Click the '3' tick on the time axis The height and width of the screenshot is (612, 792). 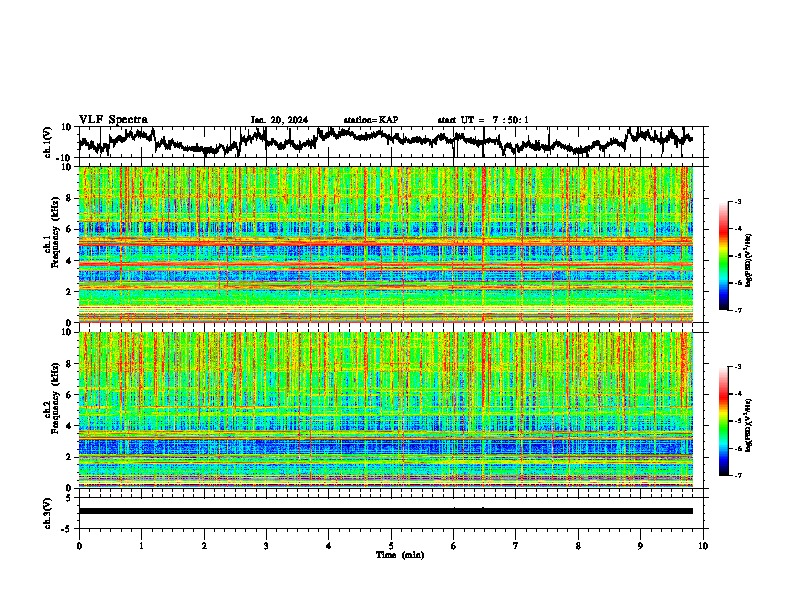[266, 546]
